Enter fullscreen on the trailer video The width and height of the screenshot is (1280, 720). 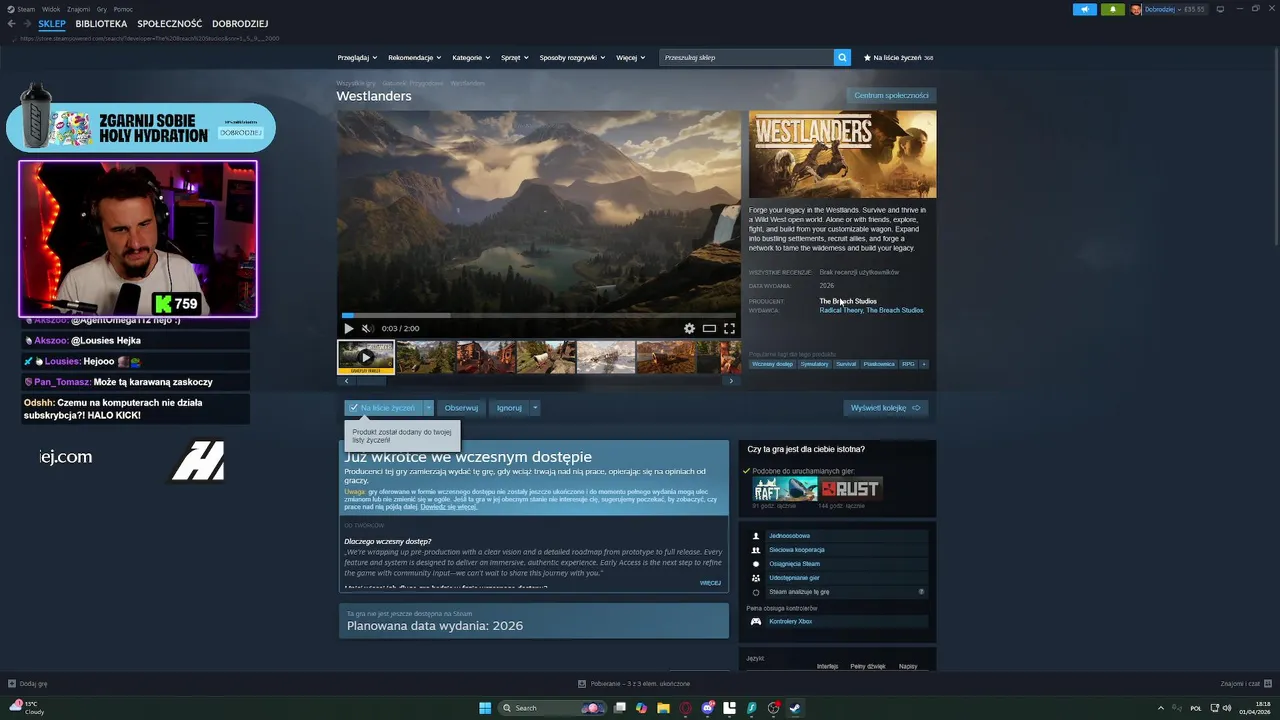pos(729,328)
